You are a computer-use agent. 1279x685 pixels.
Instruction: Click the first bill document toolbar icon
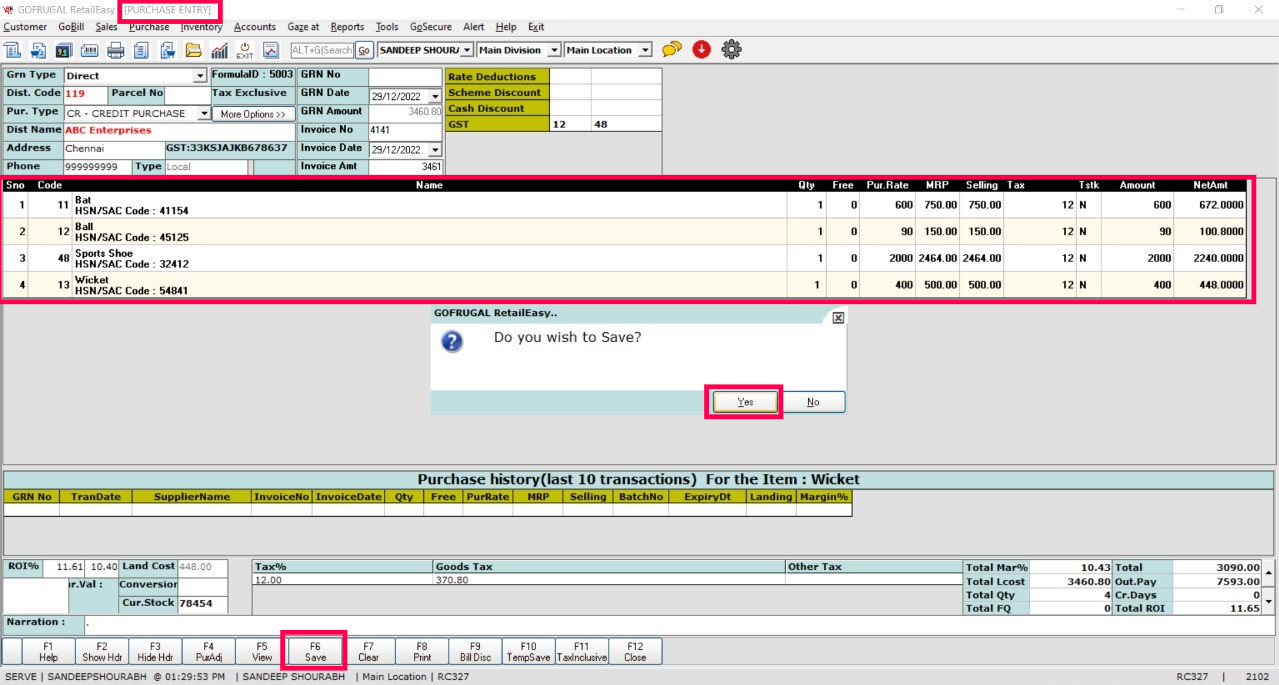click(12, 50)
